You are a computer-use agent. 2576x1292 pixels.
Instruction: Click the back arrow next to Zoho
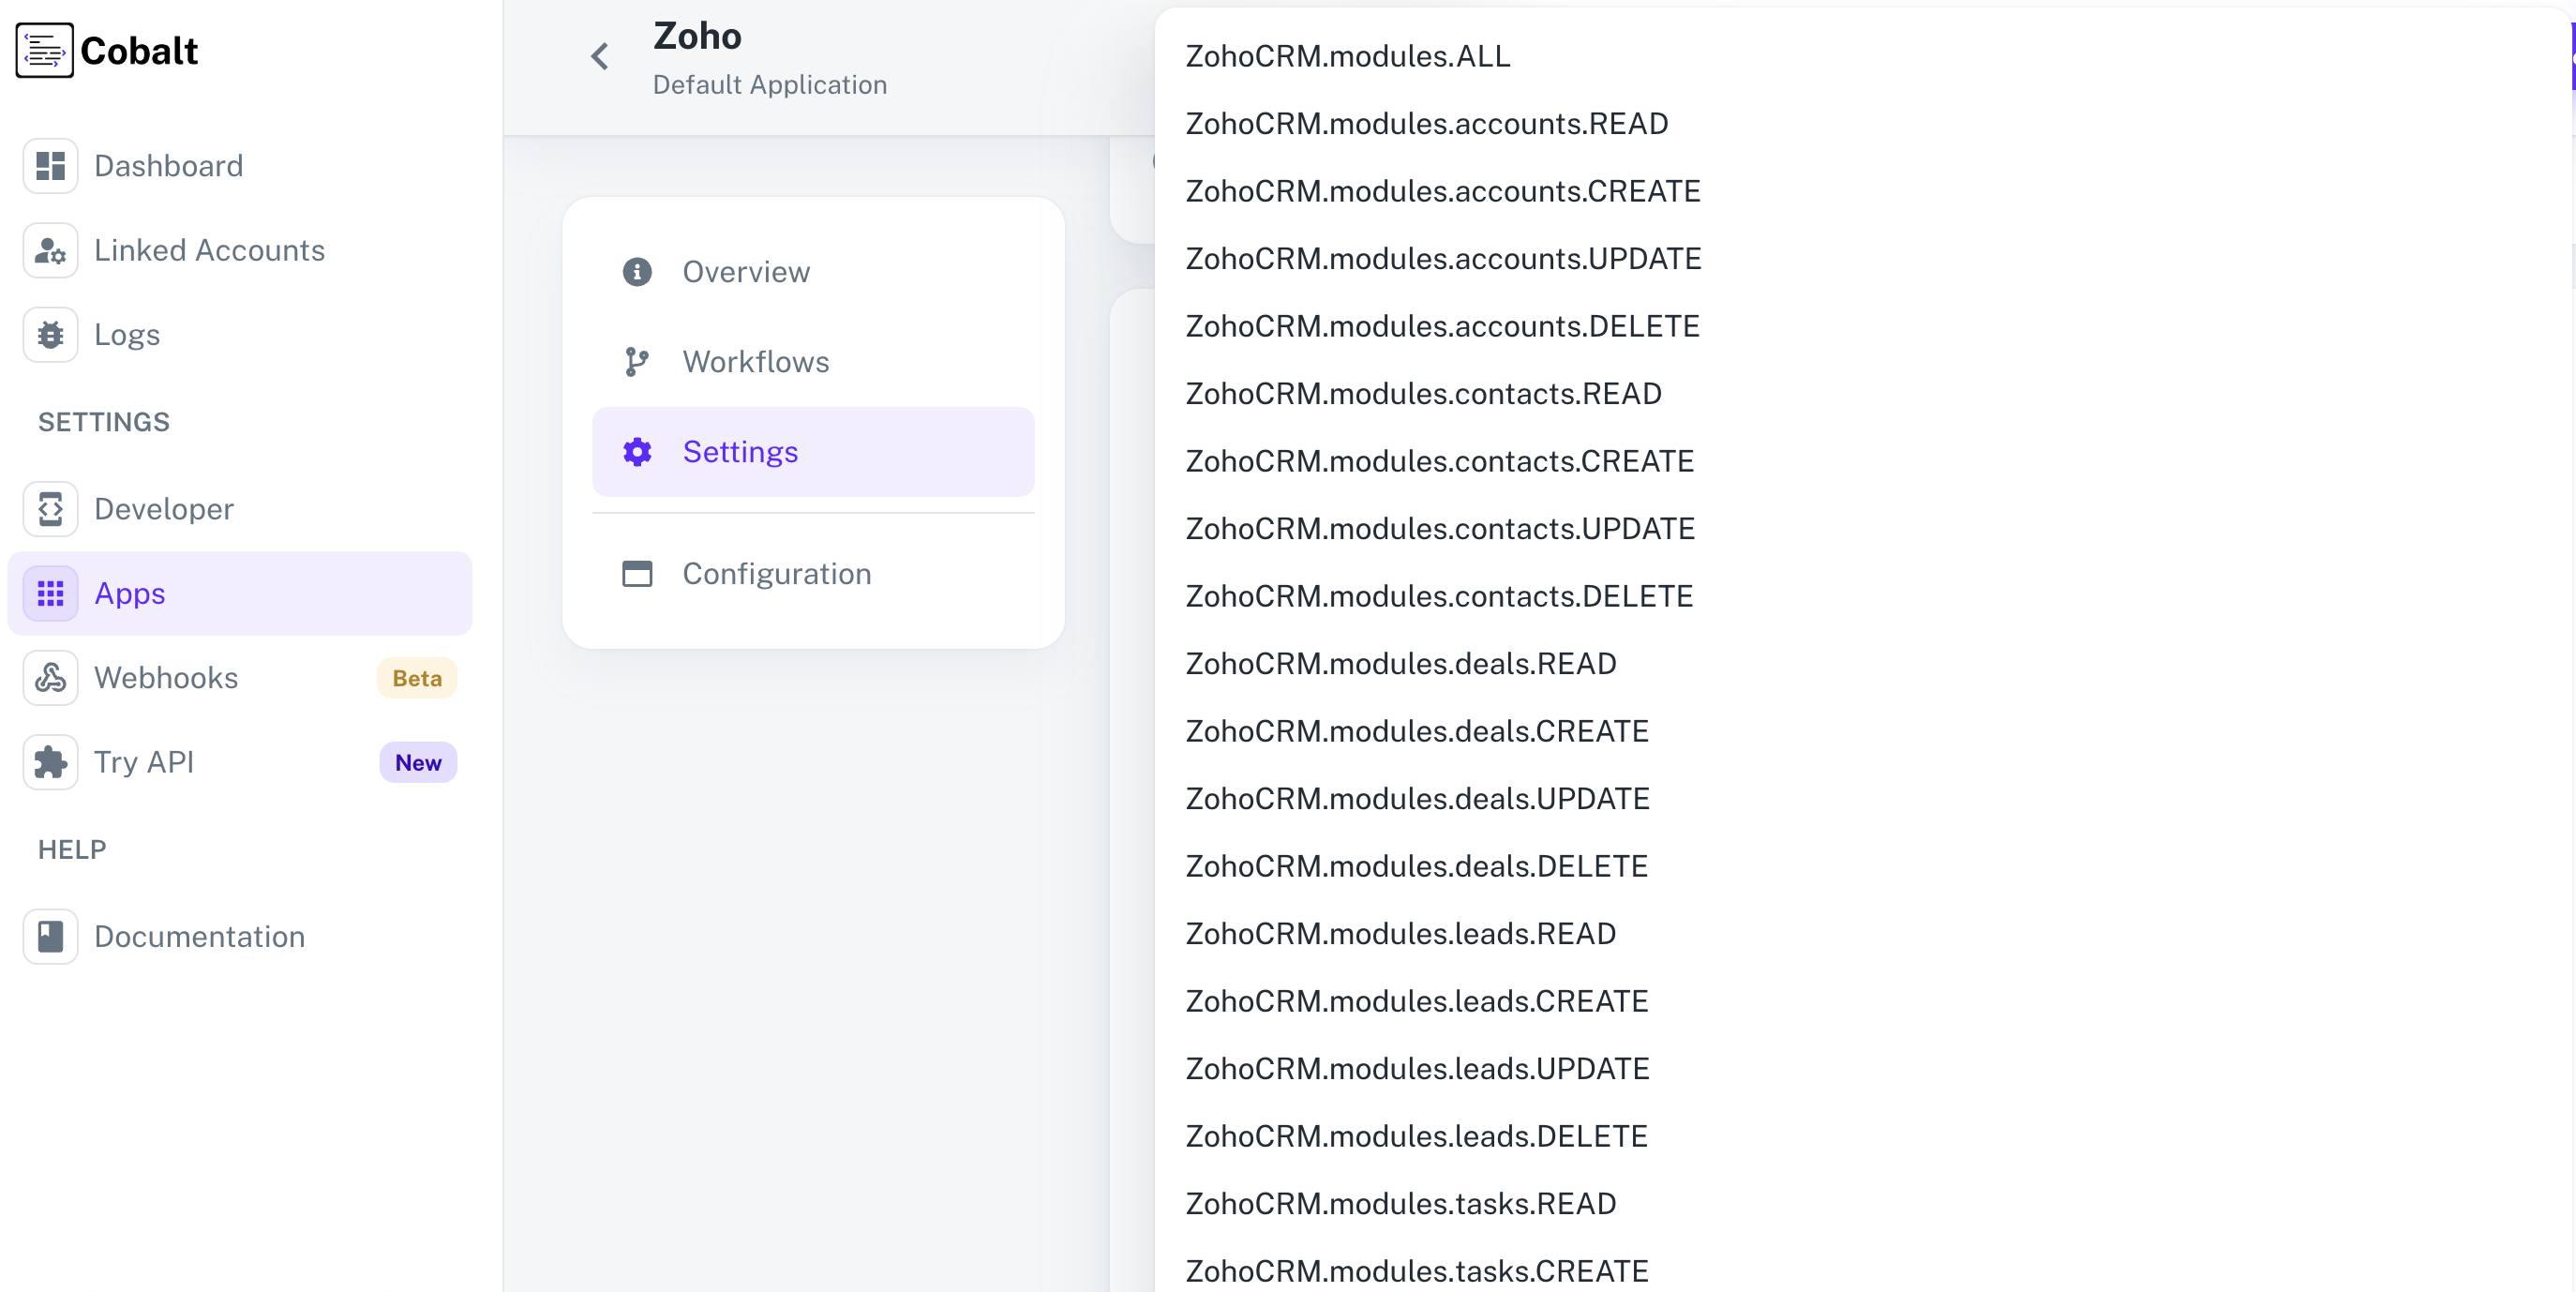(600, 56)
